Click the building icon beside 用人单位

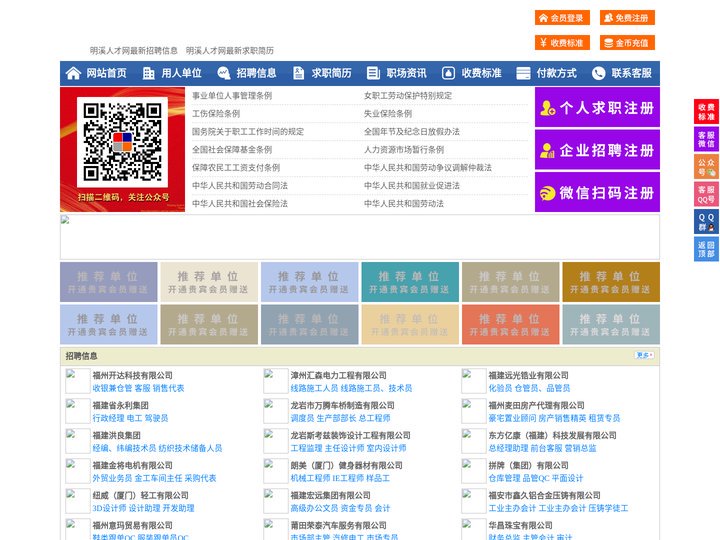pyautogui.click(x=148, y=73)
